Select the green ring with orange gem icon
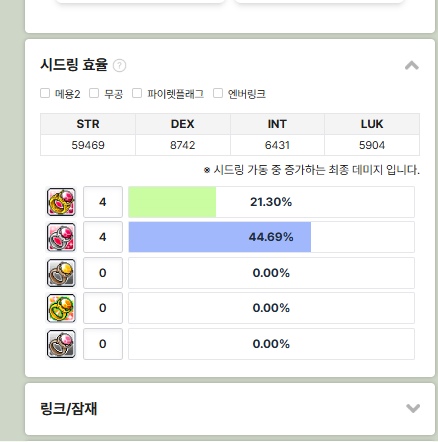Viewport: 438px width, 442px height. 61,308
